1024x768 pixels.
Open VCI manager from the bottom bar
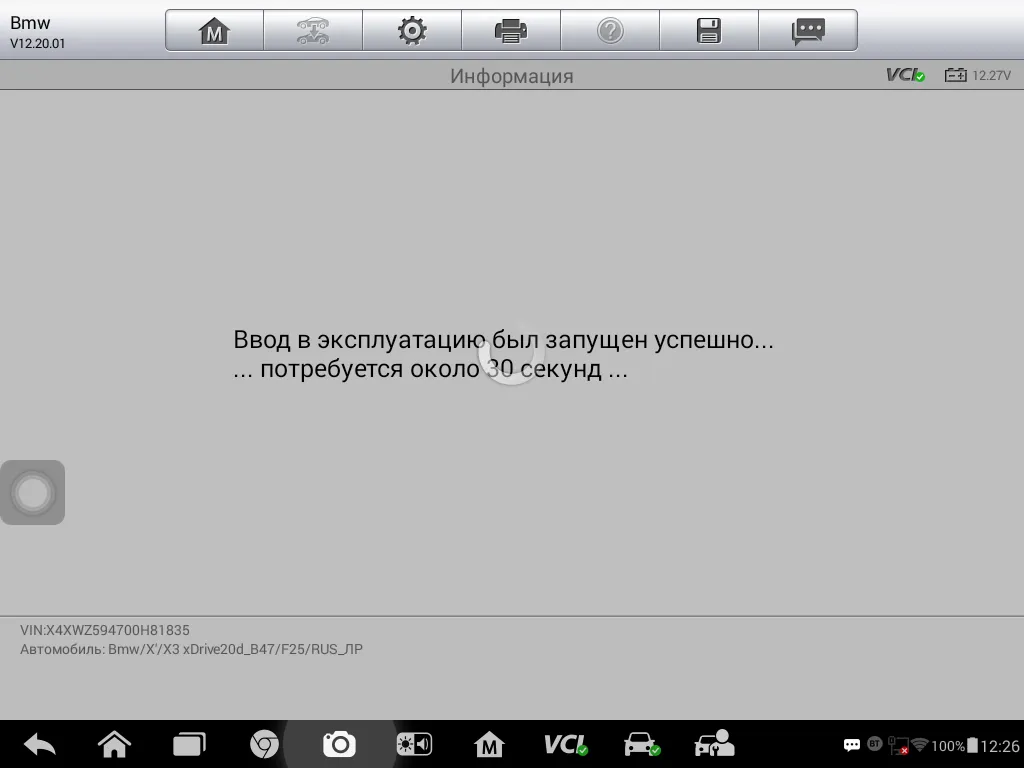coord(565,744)
